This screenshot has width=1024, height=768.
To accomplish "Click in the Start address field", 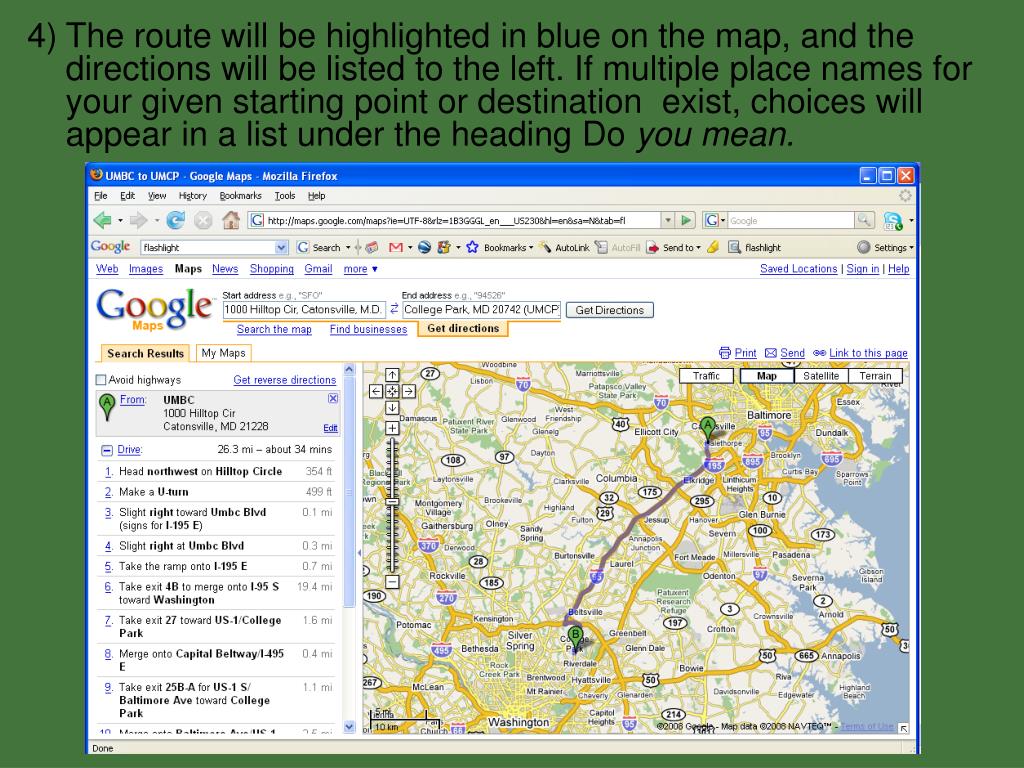I will (x=304, y=309).
